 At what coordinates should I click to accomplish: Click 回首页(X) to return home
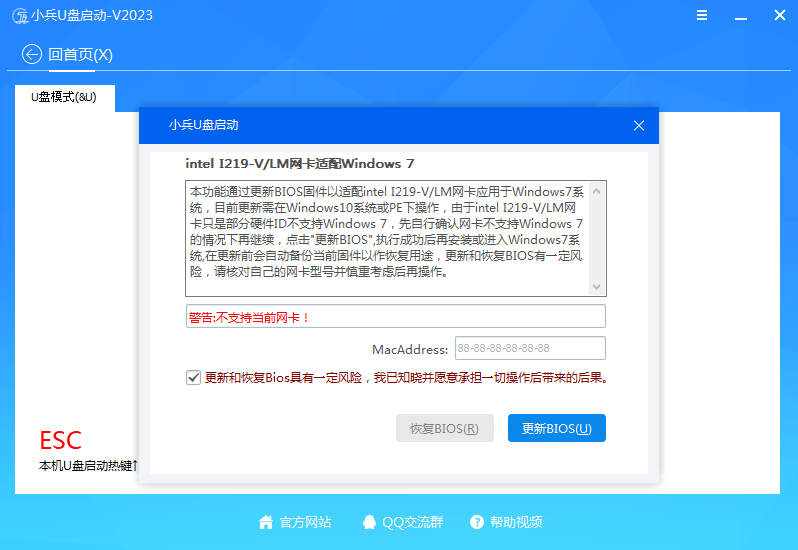click(x=80, y=54)
